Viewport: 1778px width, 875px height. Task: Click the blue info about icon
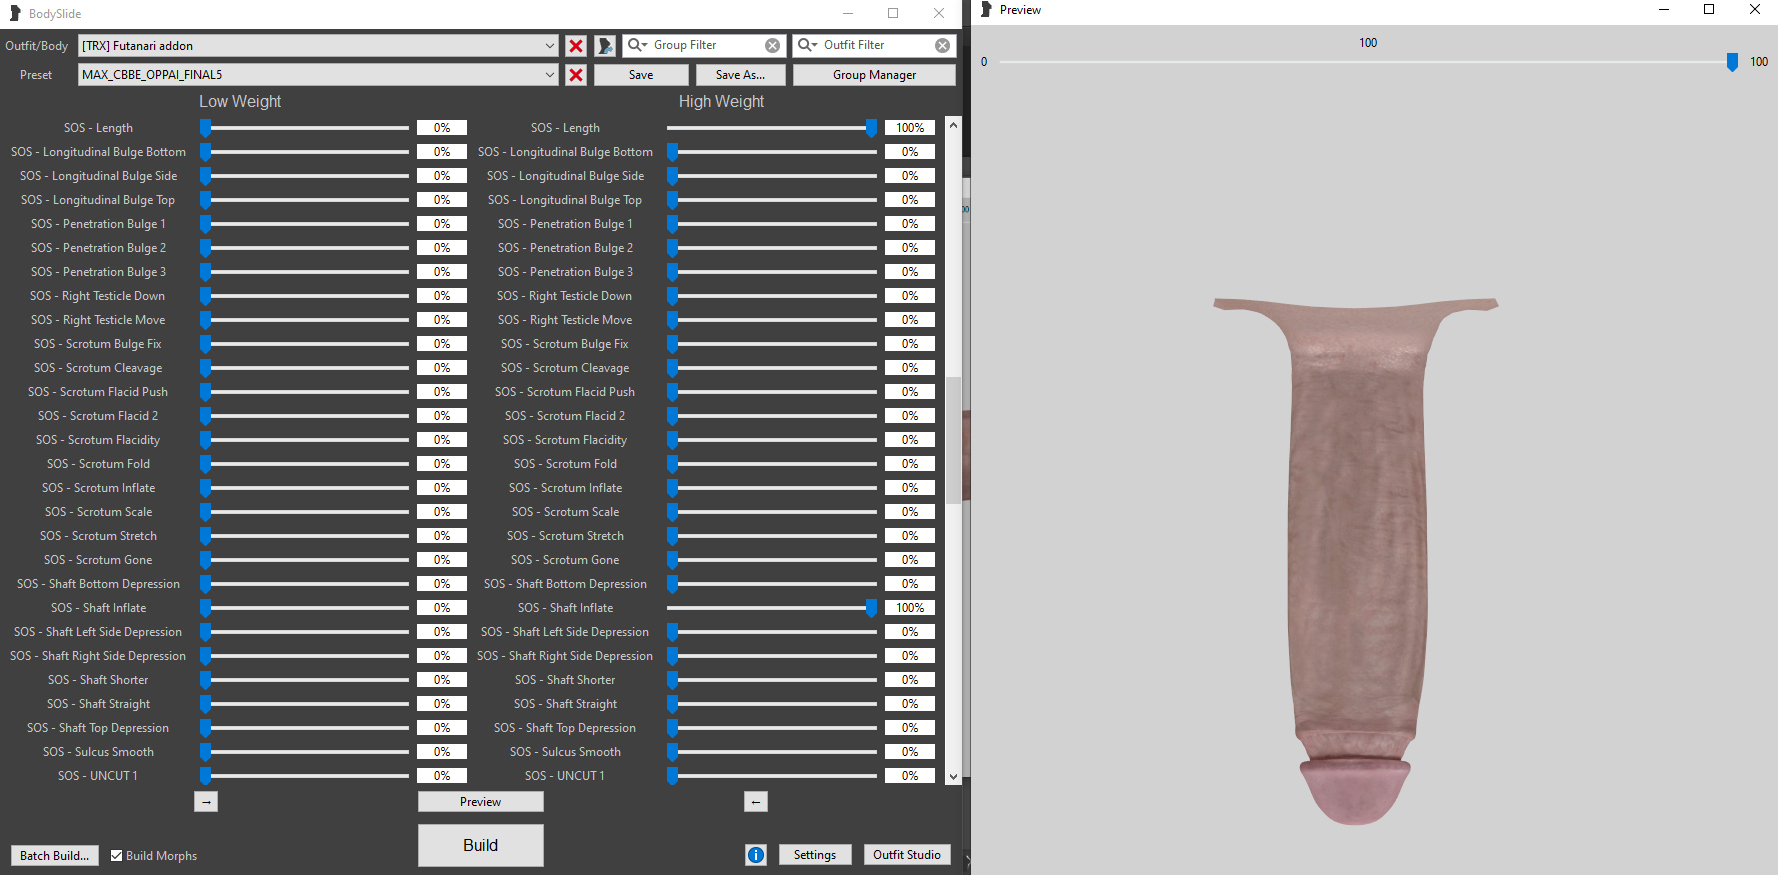tap(756, 855)
